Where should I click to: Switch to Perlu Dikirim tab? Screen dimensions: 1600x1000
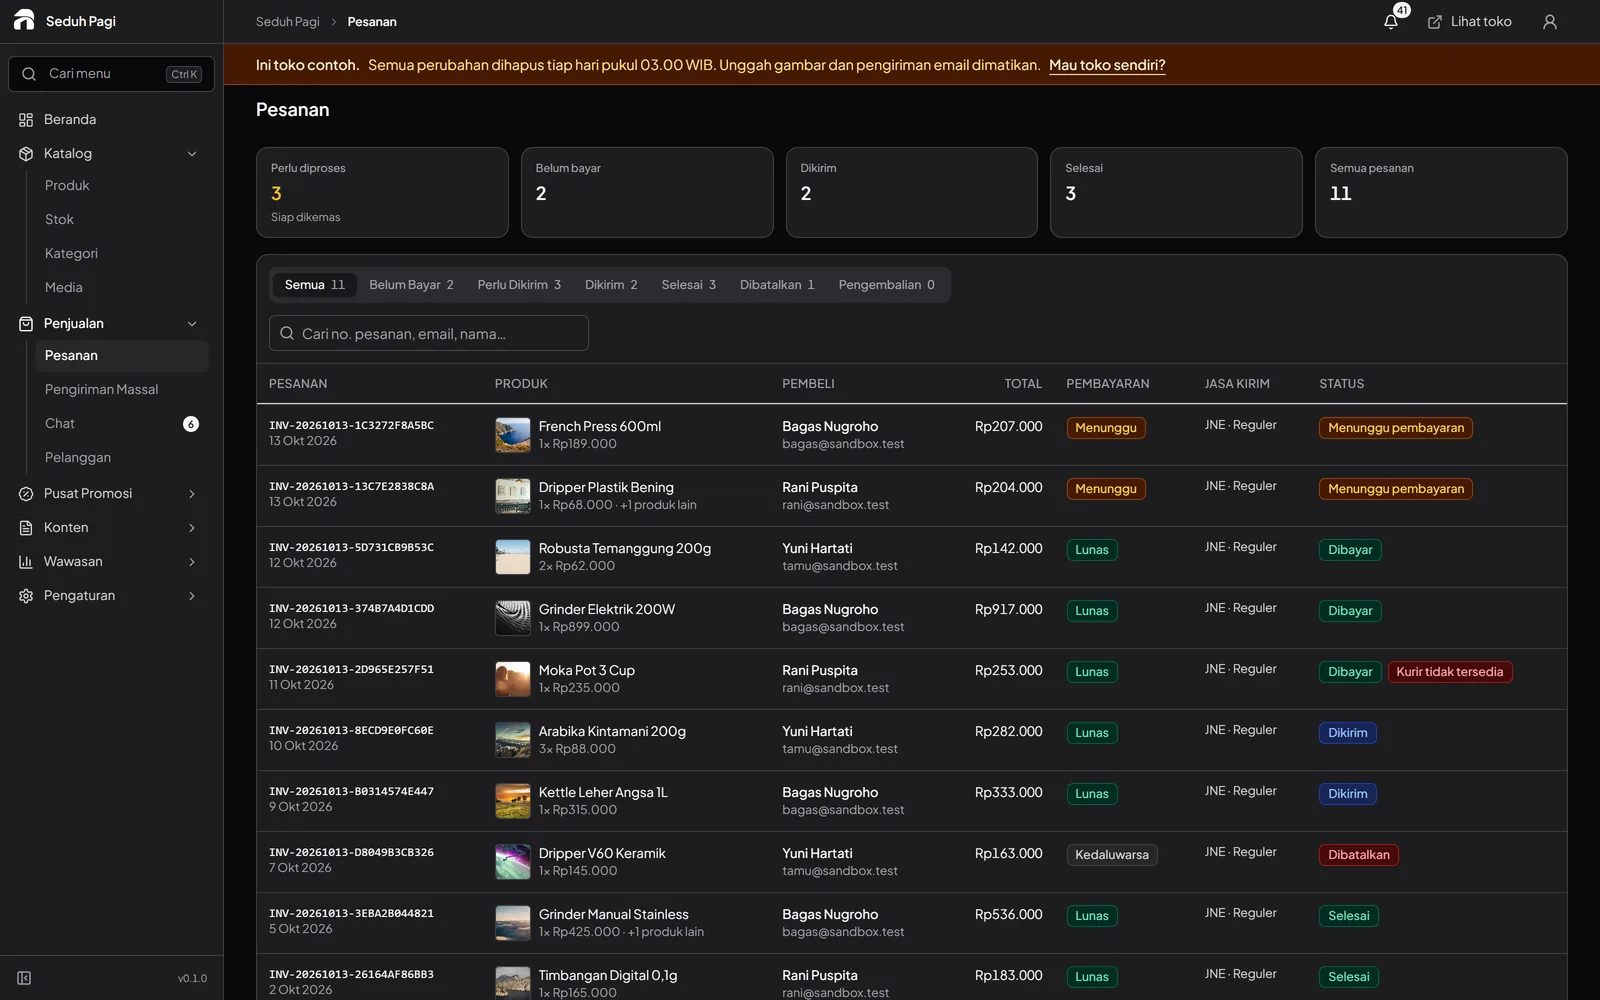[519, 285]
